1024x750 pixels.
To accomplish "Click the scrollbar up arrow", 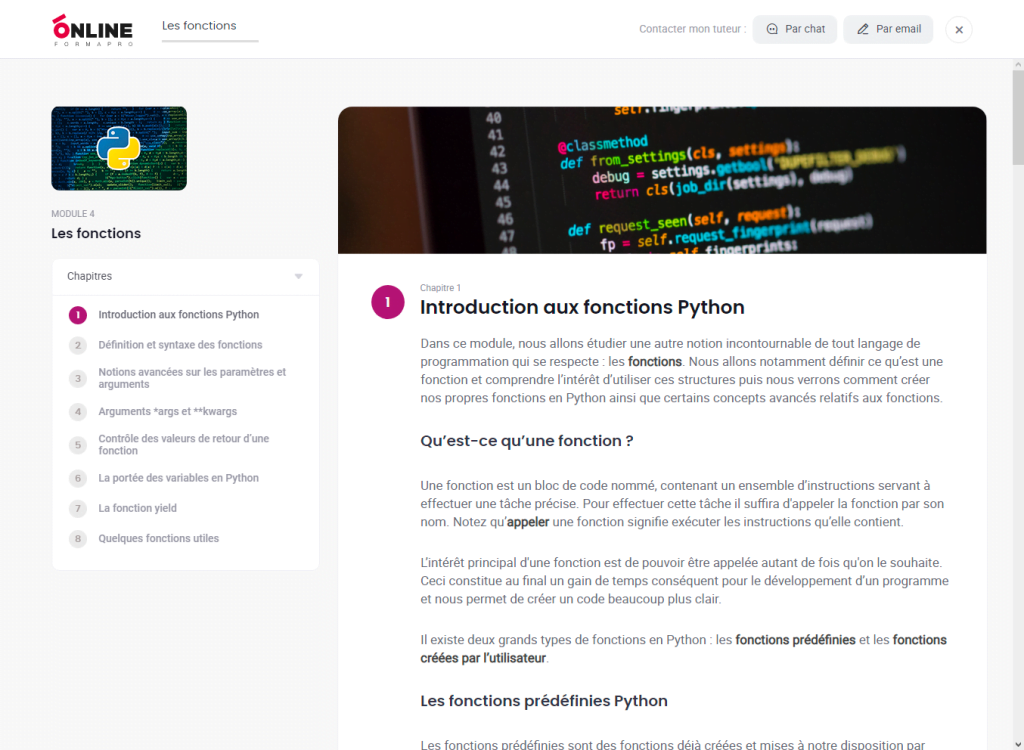I will (x=1018, y=65).
